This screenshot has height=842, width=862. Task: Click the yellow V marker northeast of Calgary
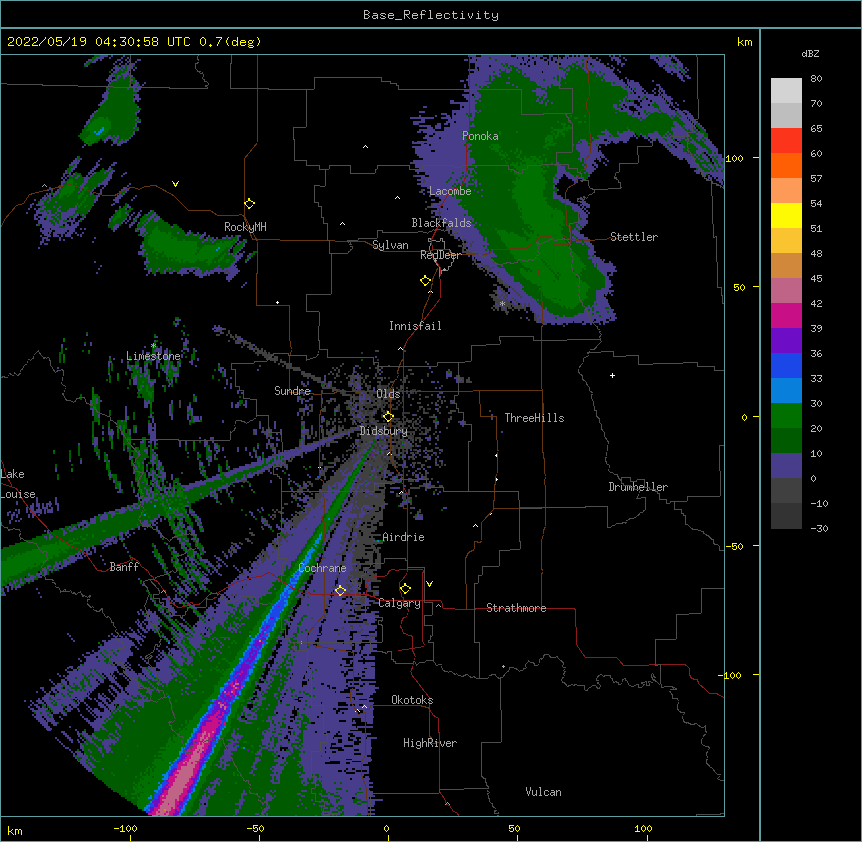click(x=429, y=584)
